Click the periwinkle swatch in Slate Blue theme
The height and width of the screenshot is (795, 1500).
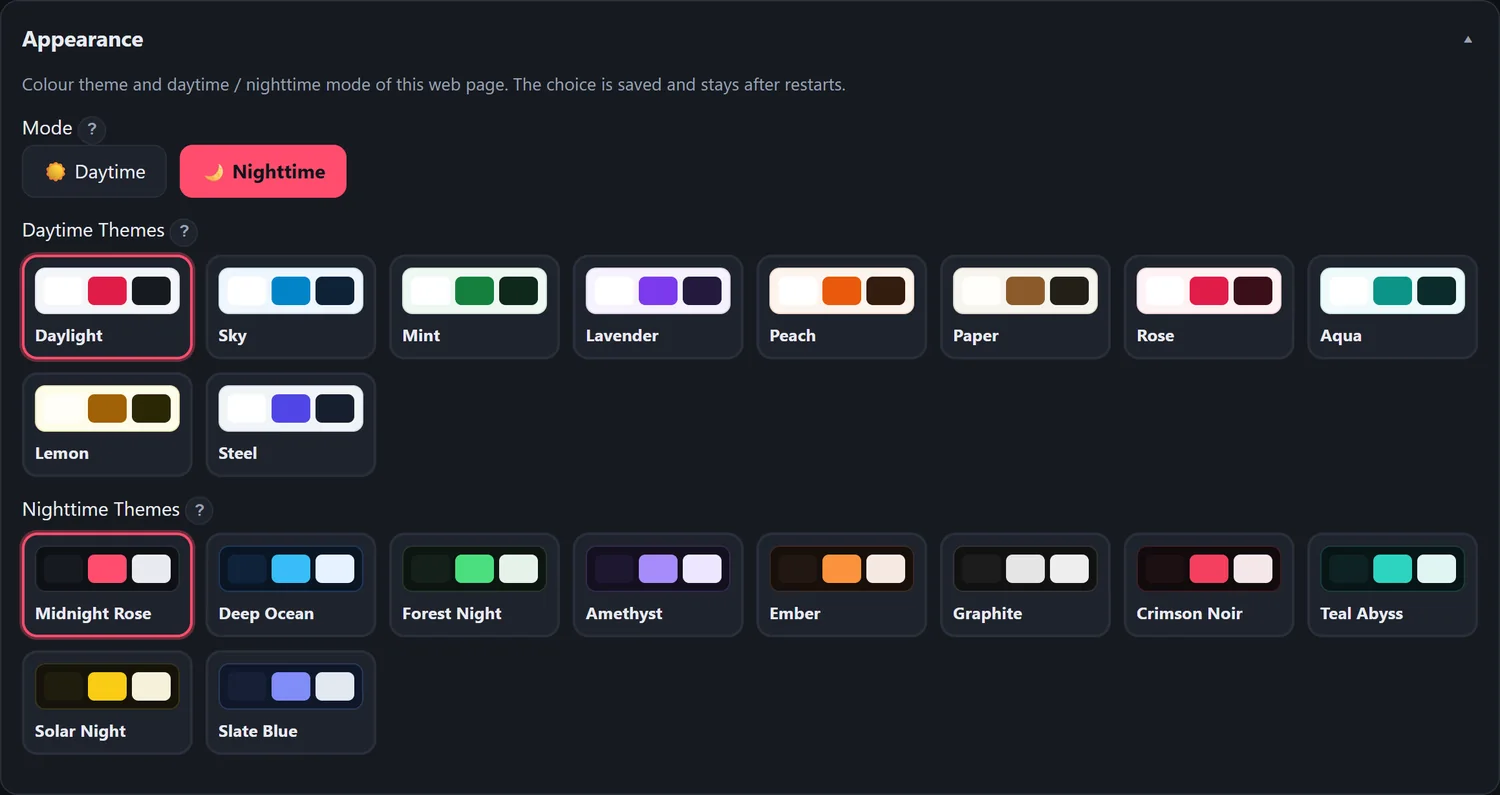pos(291,687)
